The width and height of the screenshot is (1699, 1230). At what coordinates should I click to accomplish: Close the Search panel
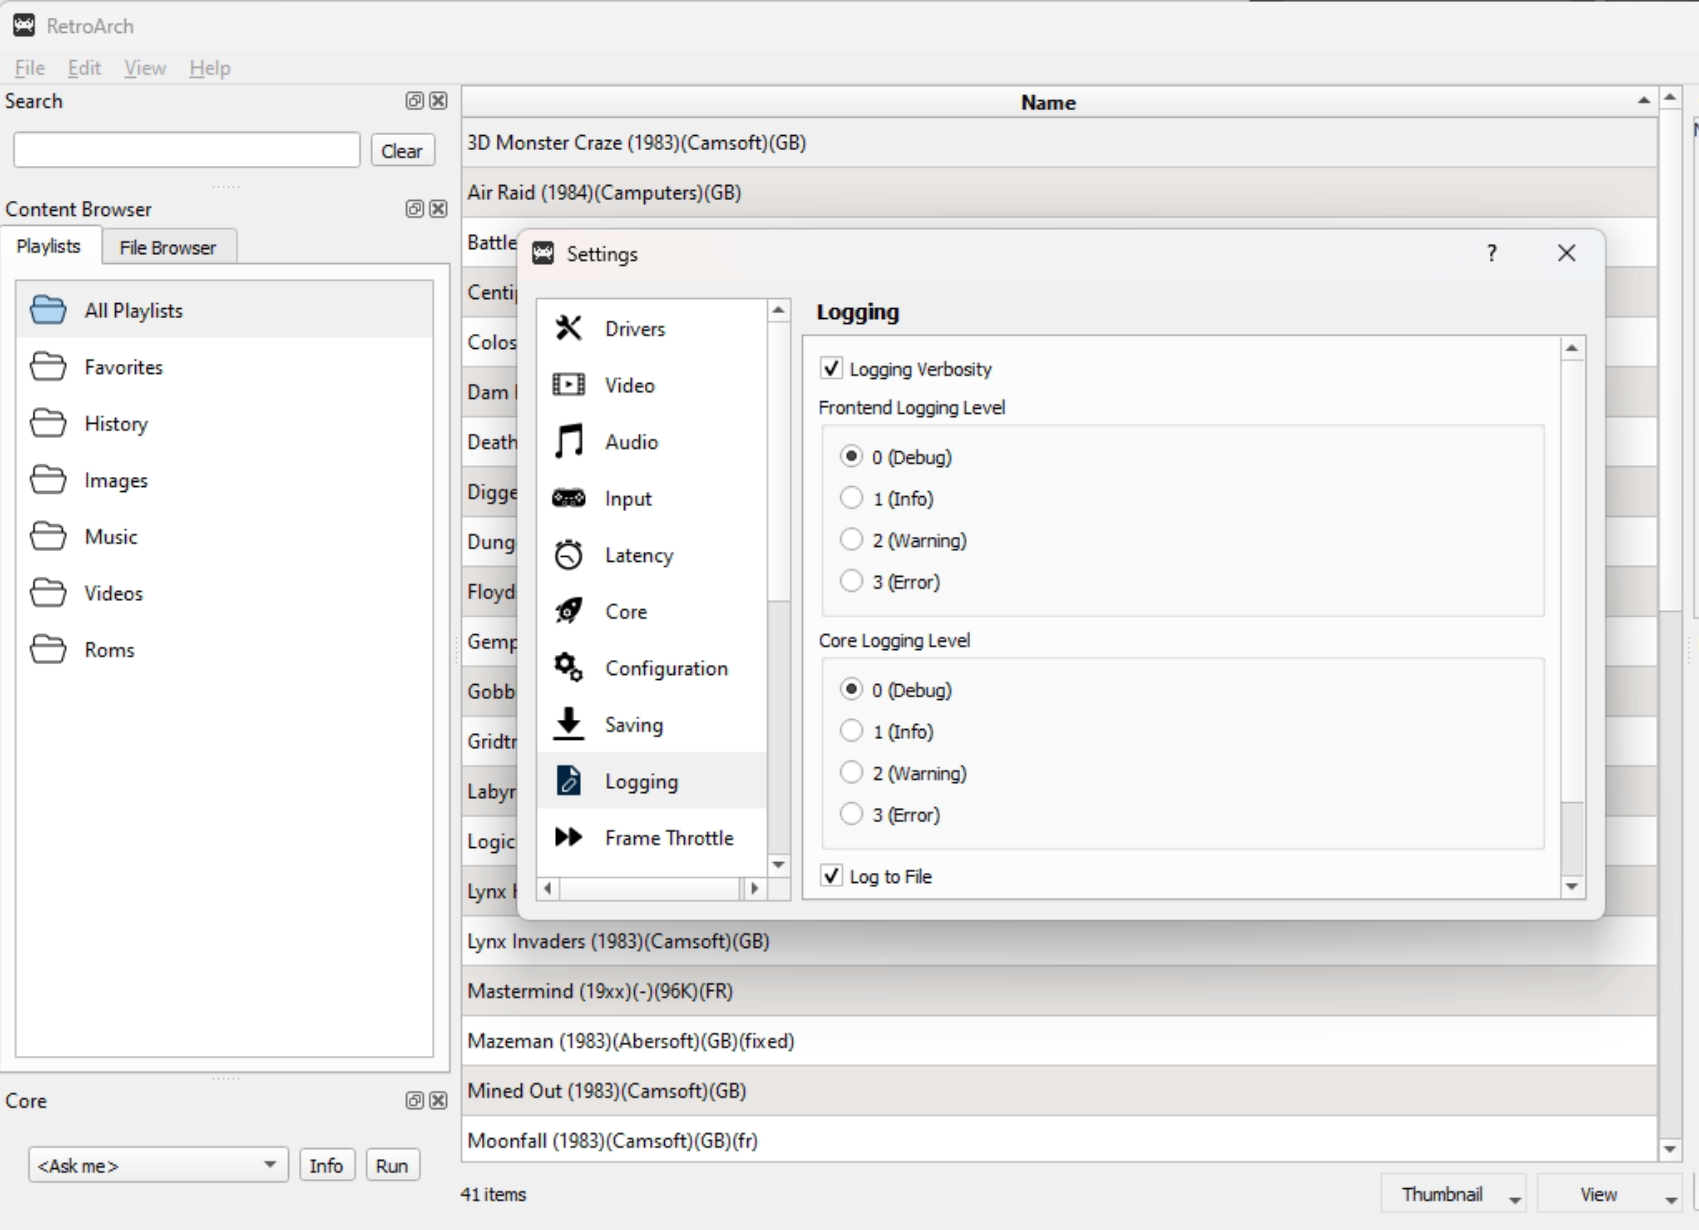click(x=438, y=100)
